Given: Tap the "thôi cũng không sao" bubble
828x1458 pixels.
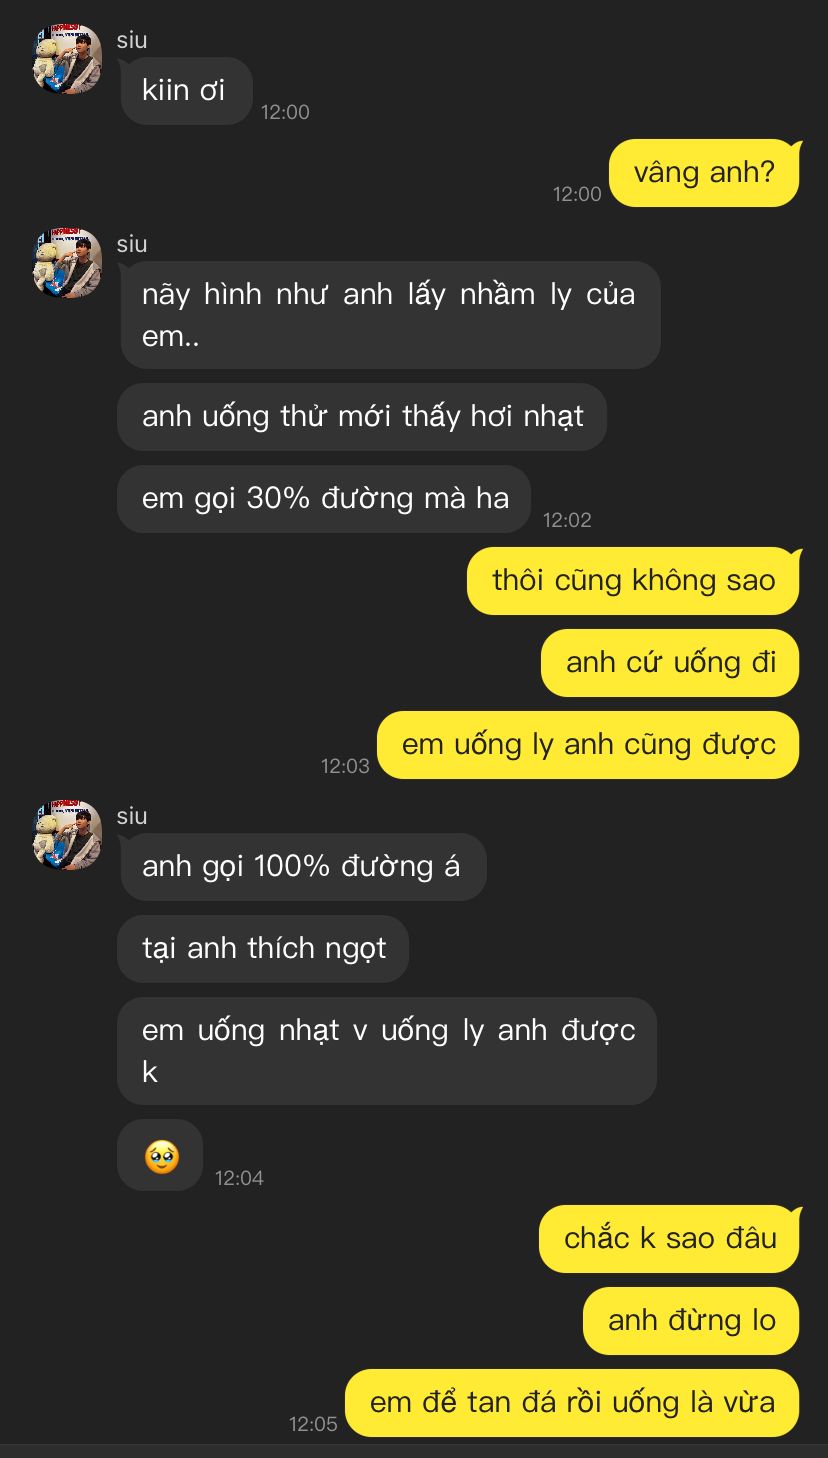Looking at the screenshot, I should 633,581.
